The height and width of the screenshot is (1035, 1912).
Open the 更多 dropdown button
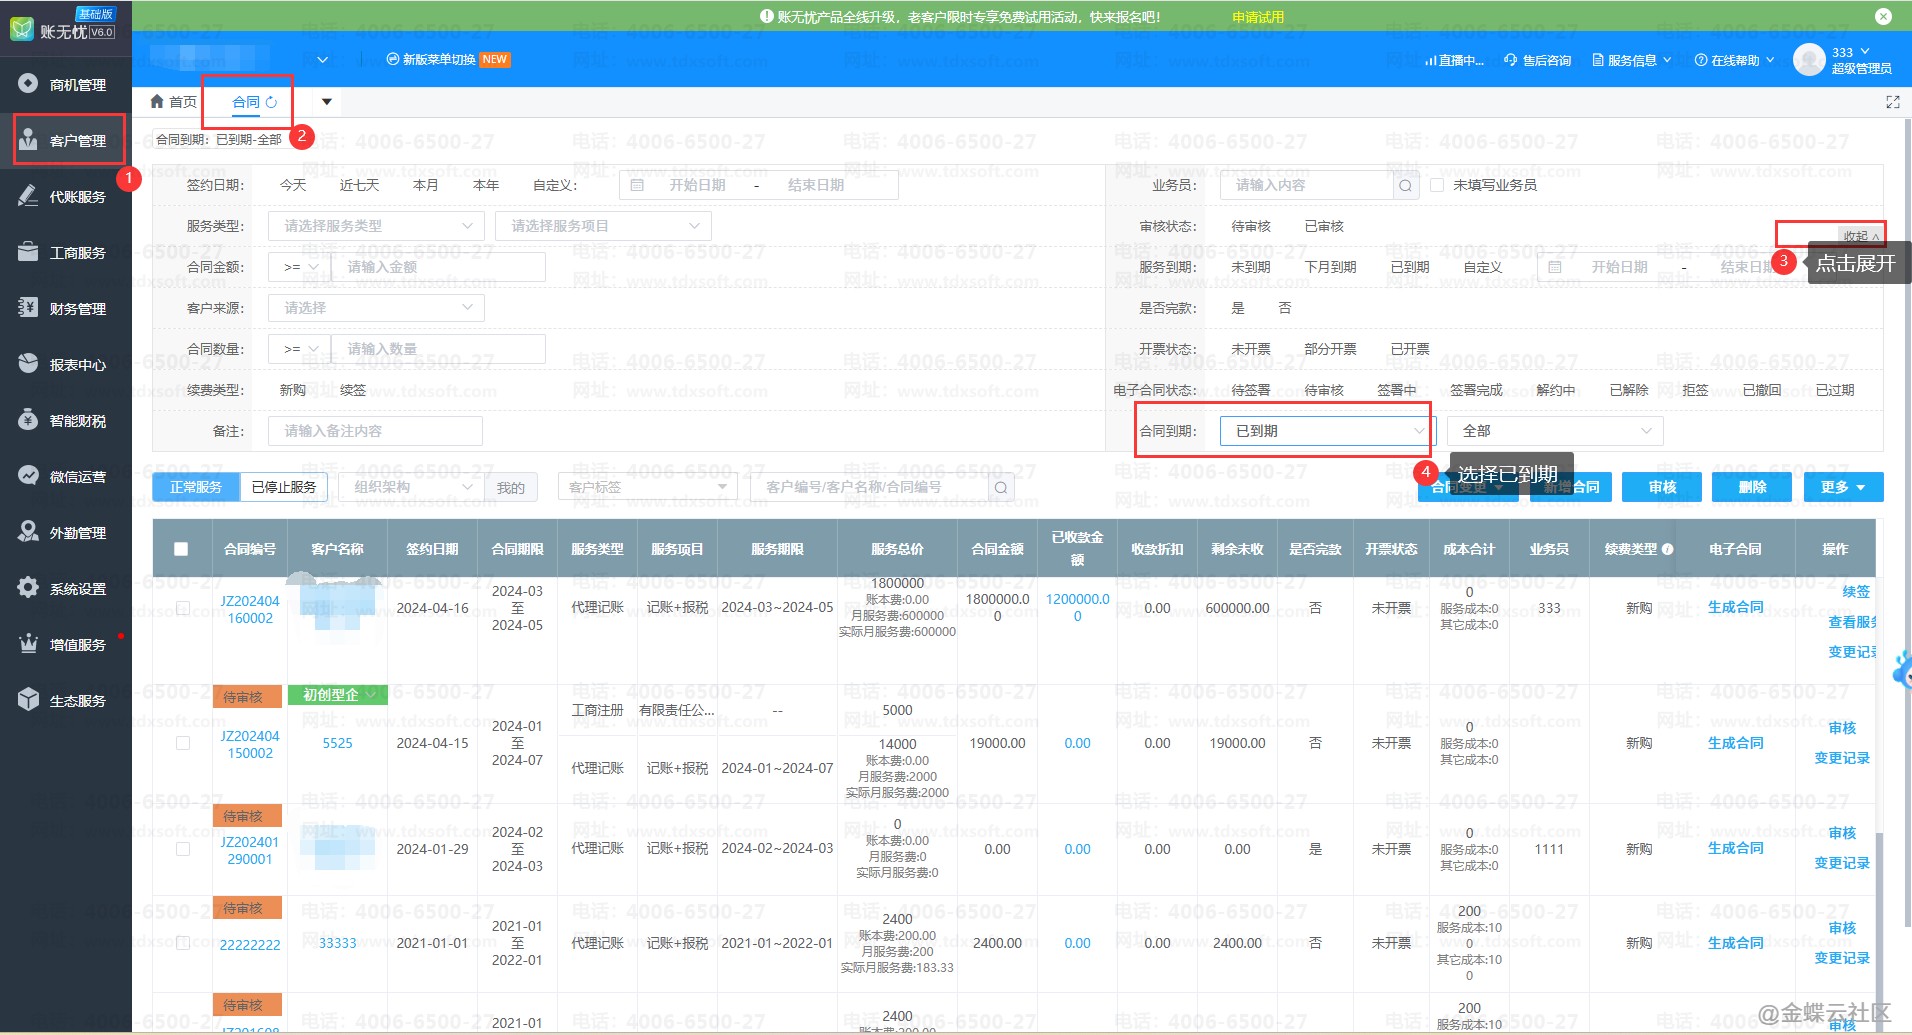(x=1842, y=487)
